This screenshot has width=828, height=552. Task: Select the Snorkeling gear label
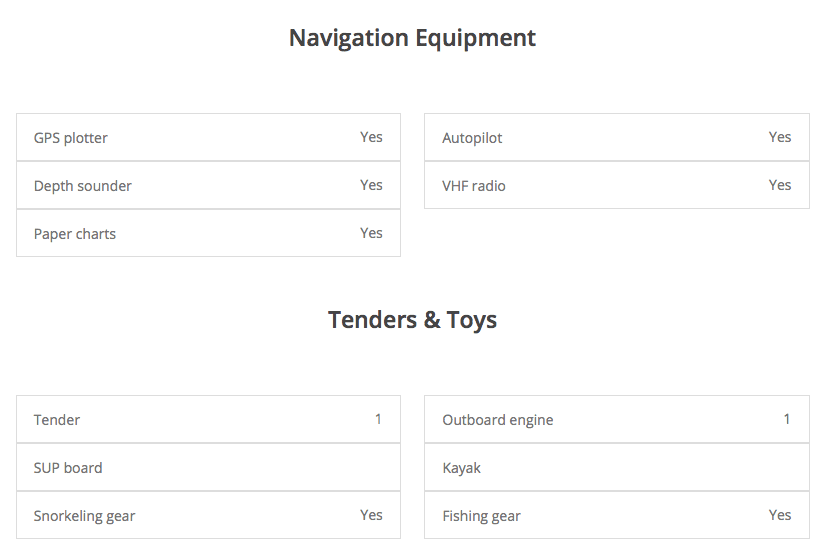(x=84, y=516)
